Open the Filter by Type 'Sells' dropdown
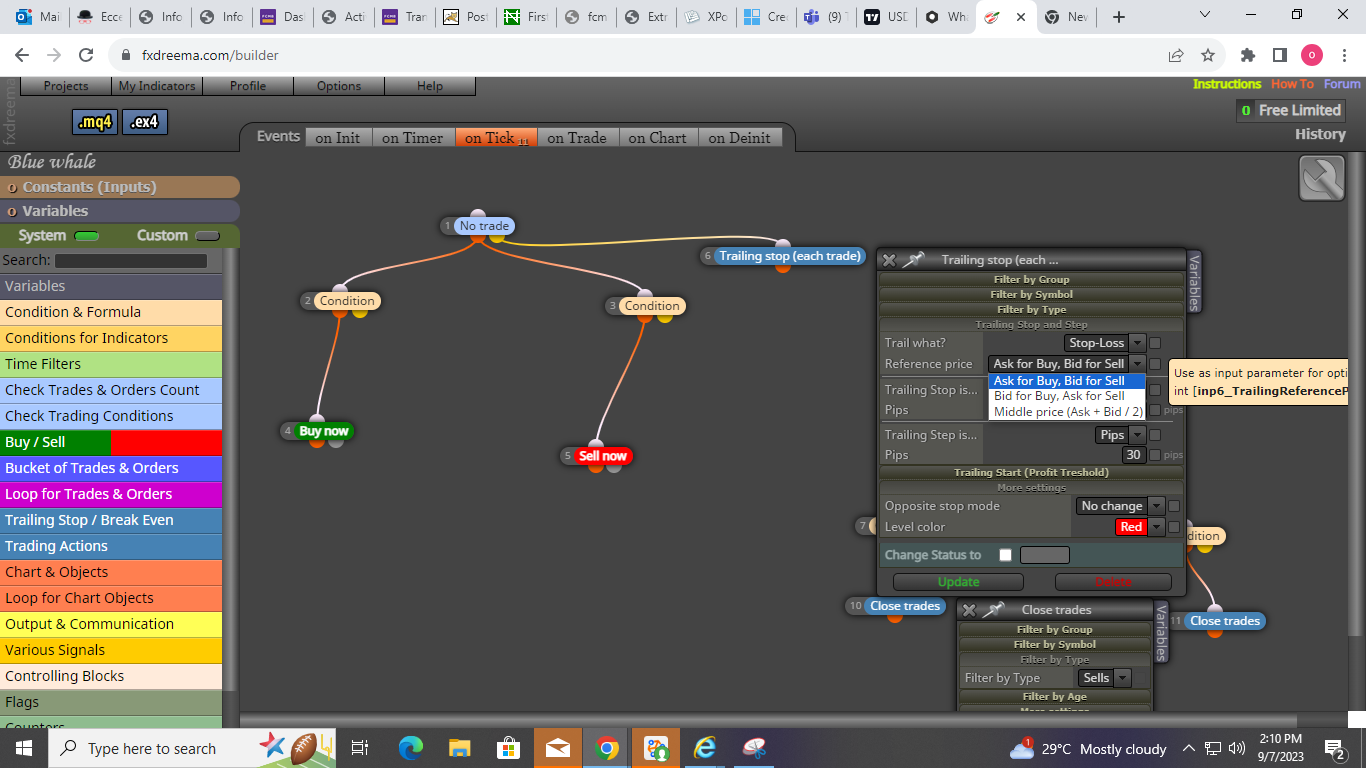 (1105, 678)
